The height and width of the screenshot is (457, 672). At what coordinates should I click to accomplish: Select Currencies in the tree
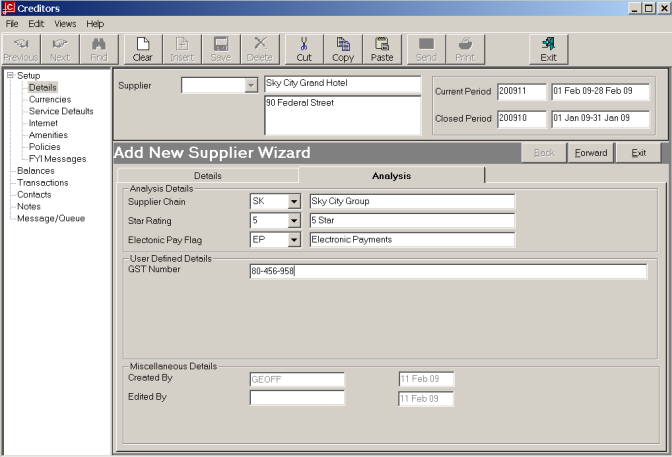pyautogui.click(x=50, y=99)
